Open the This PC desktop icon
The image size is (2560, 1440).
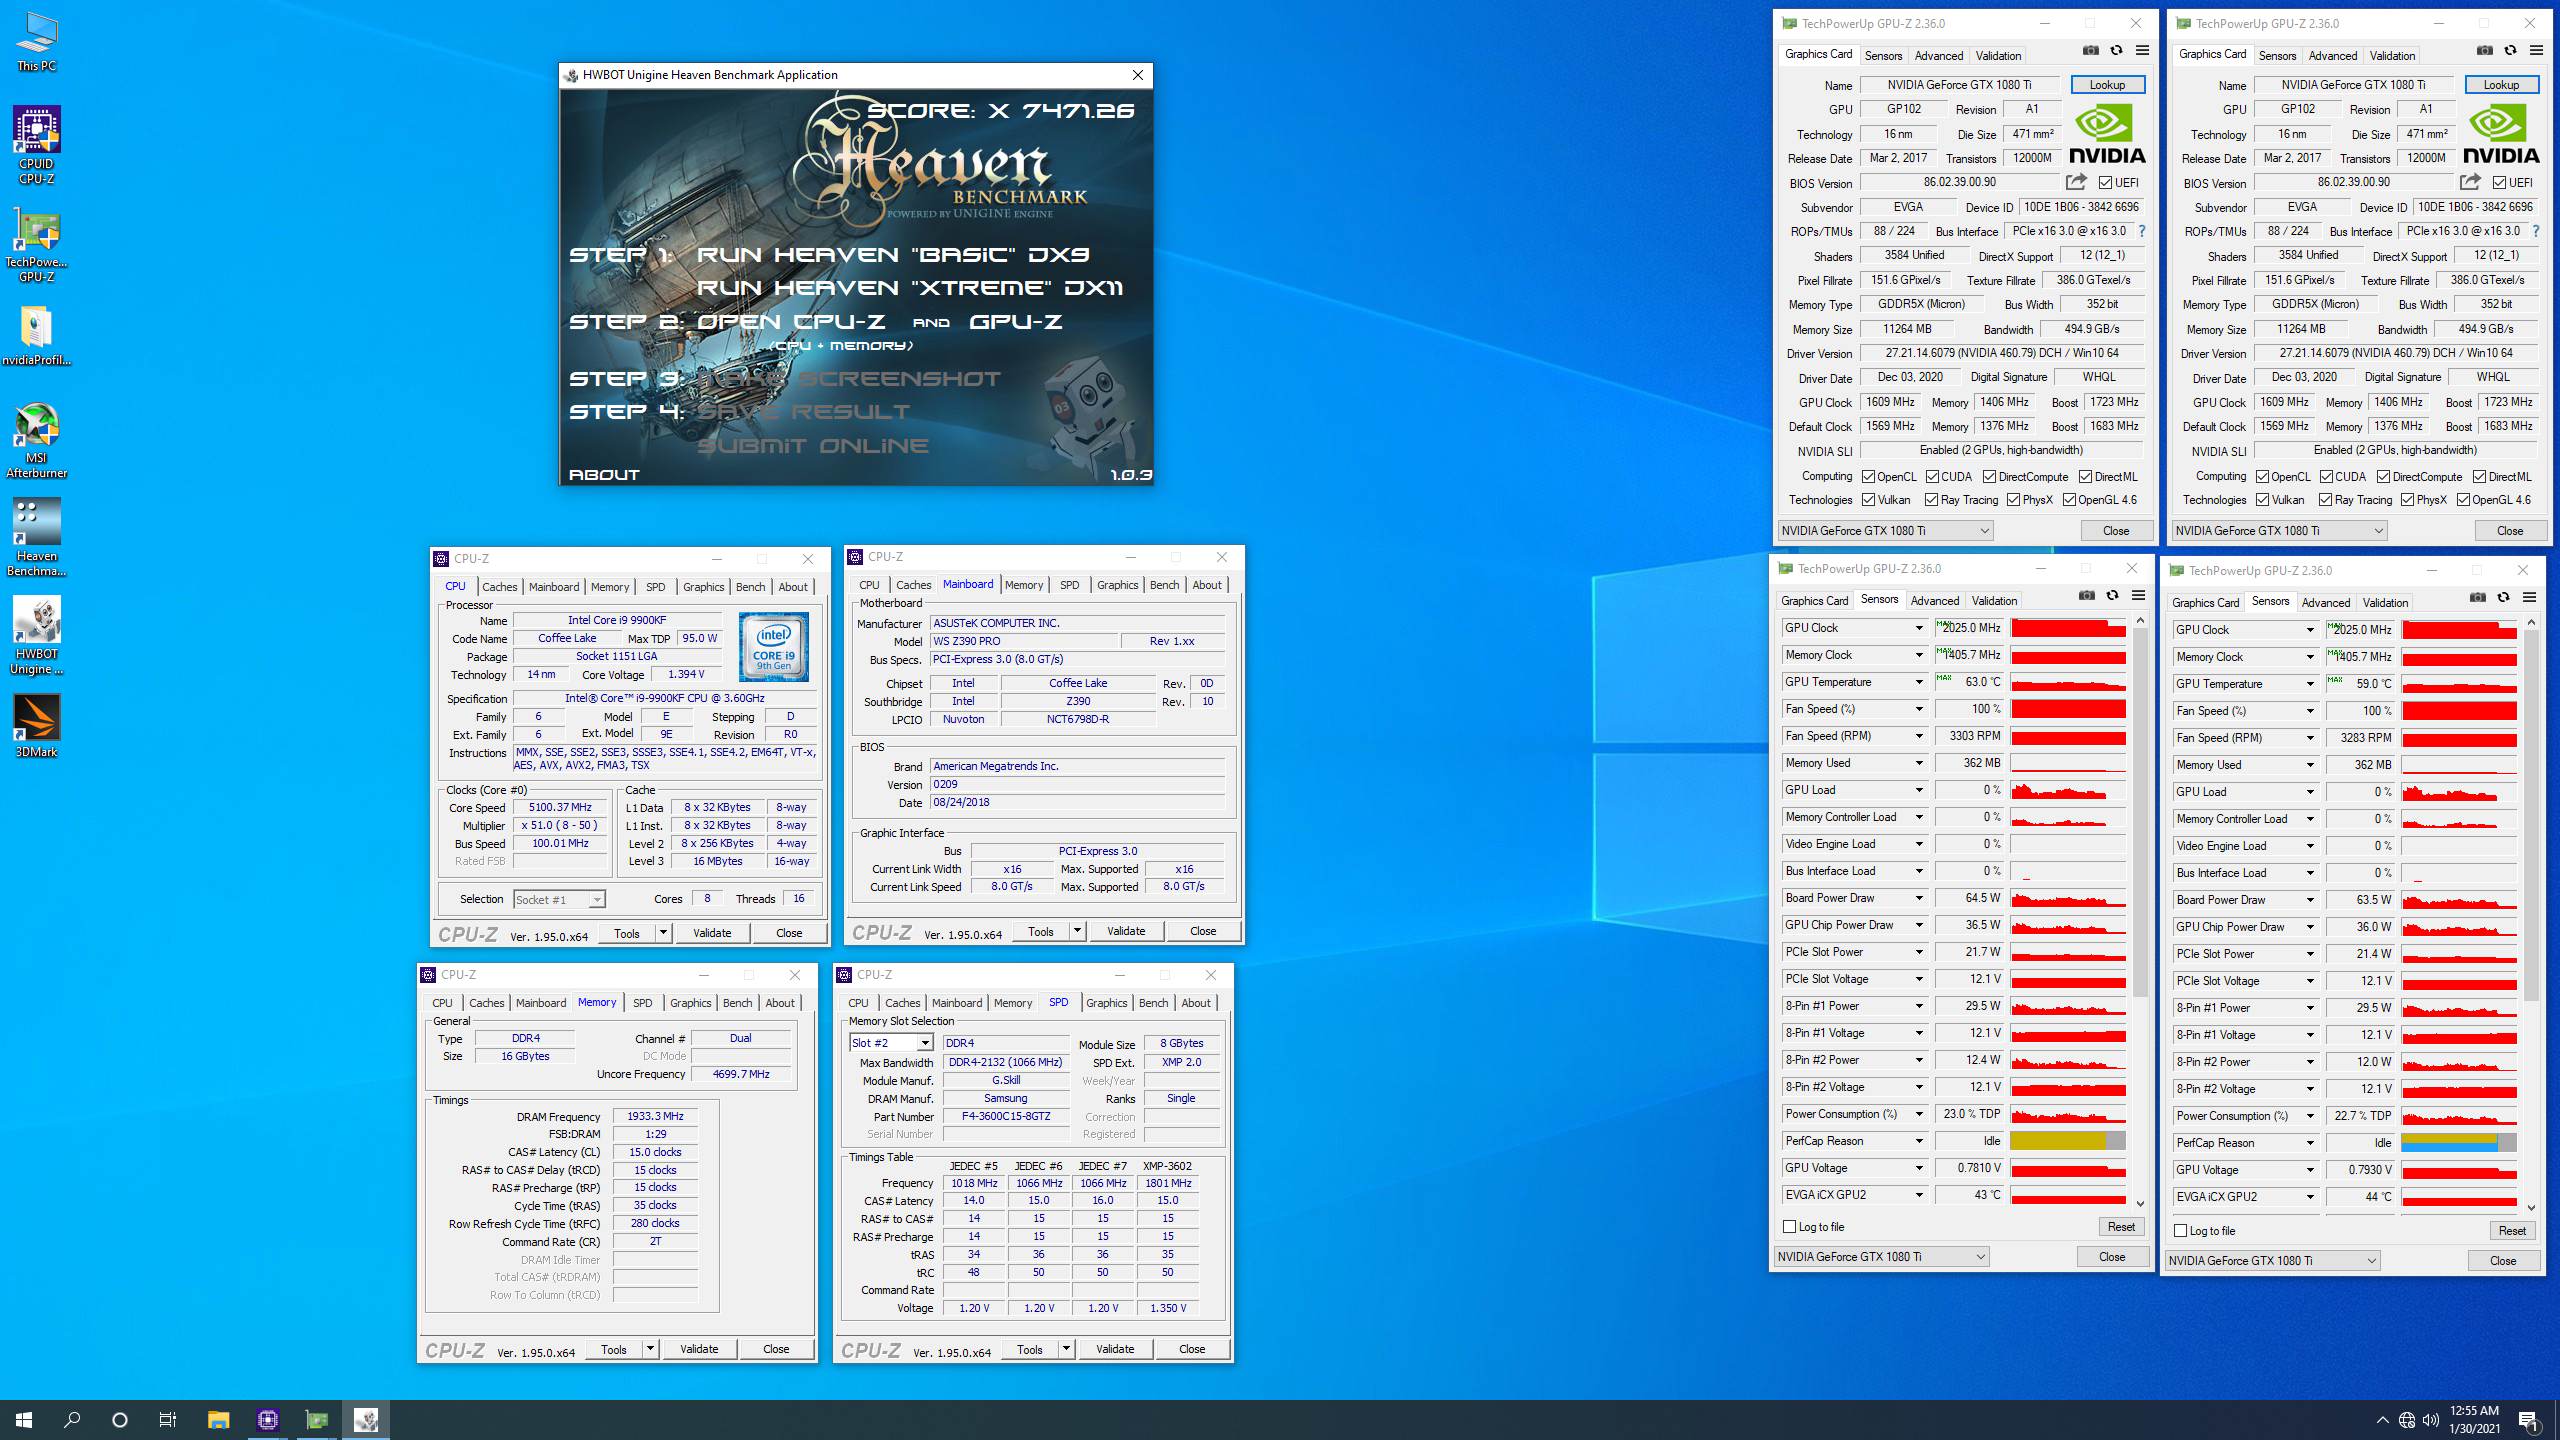[36, 42]
